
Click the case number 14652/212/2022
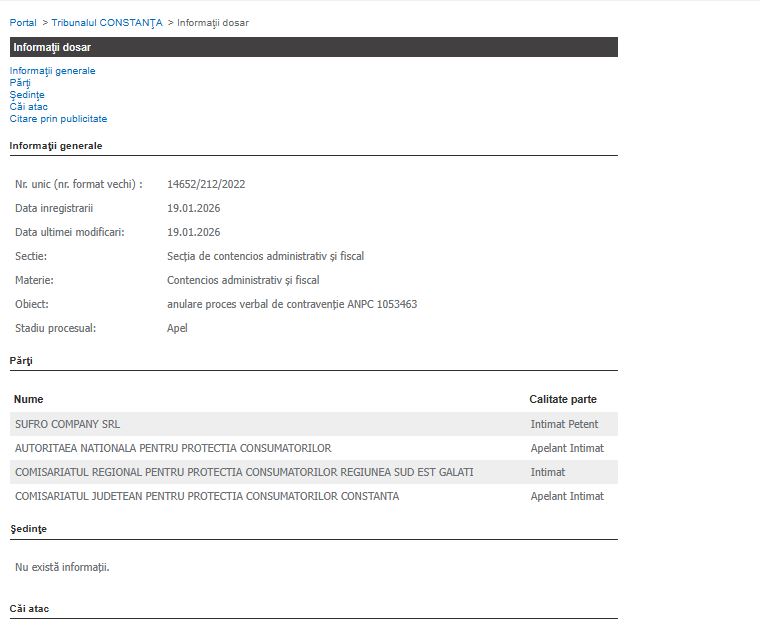point(206,184)
